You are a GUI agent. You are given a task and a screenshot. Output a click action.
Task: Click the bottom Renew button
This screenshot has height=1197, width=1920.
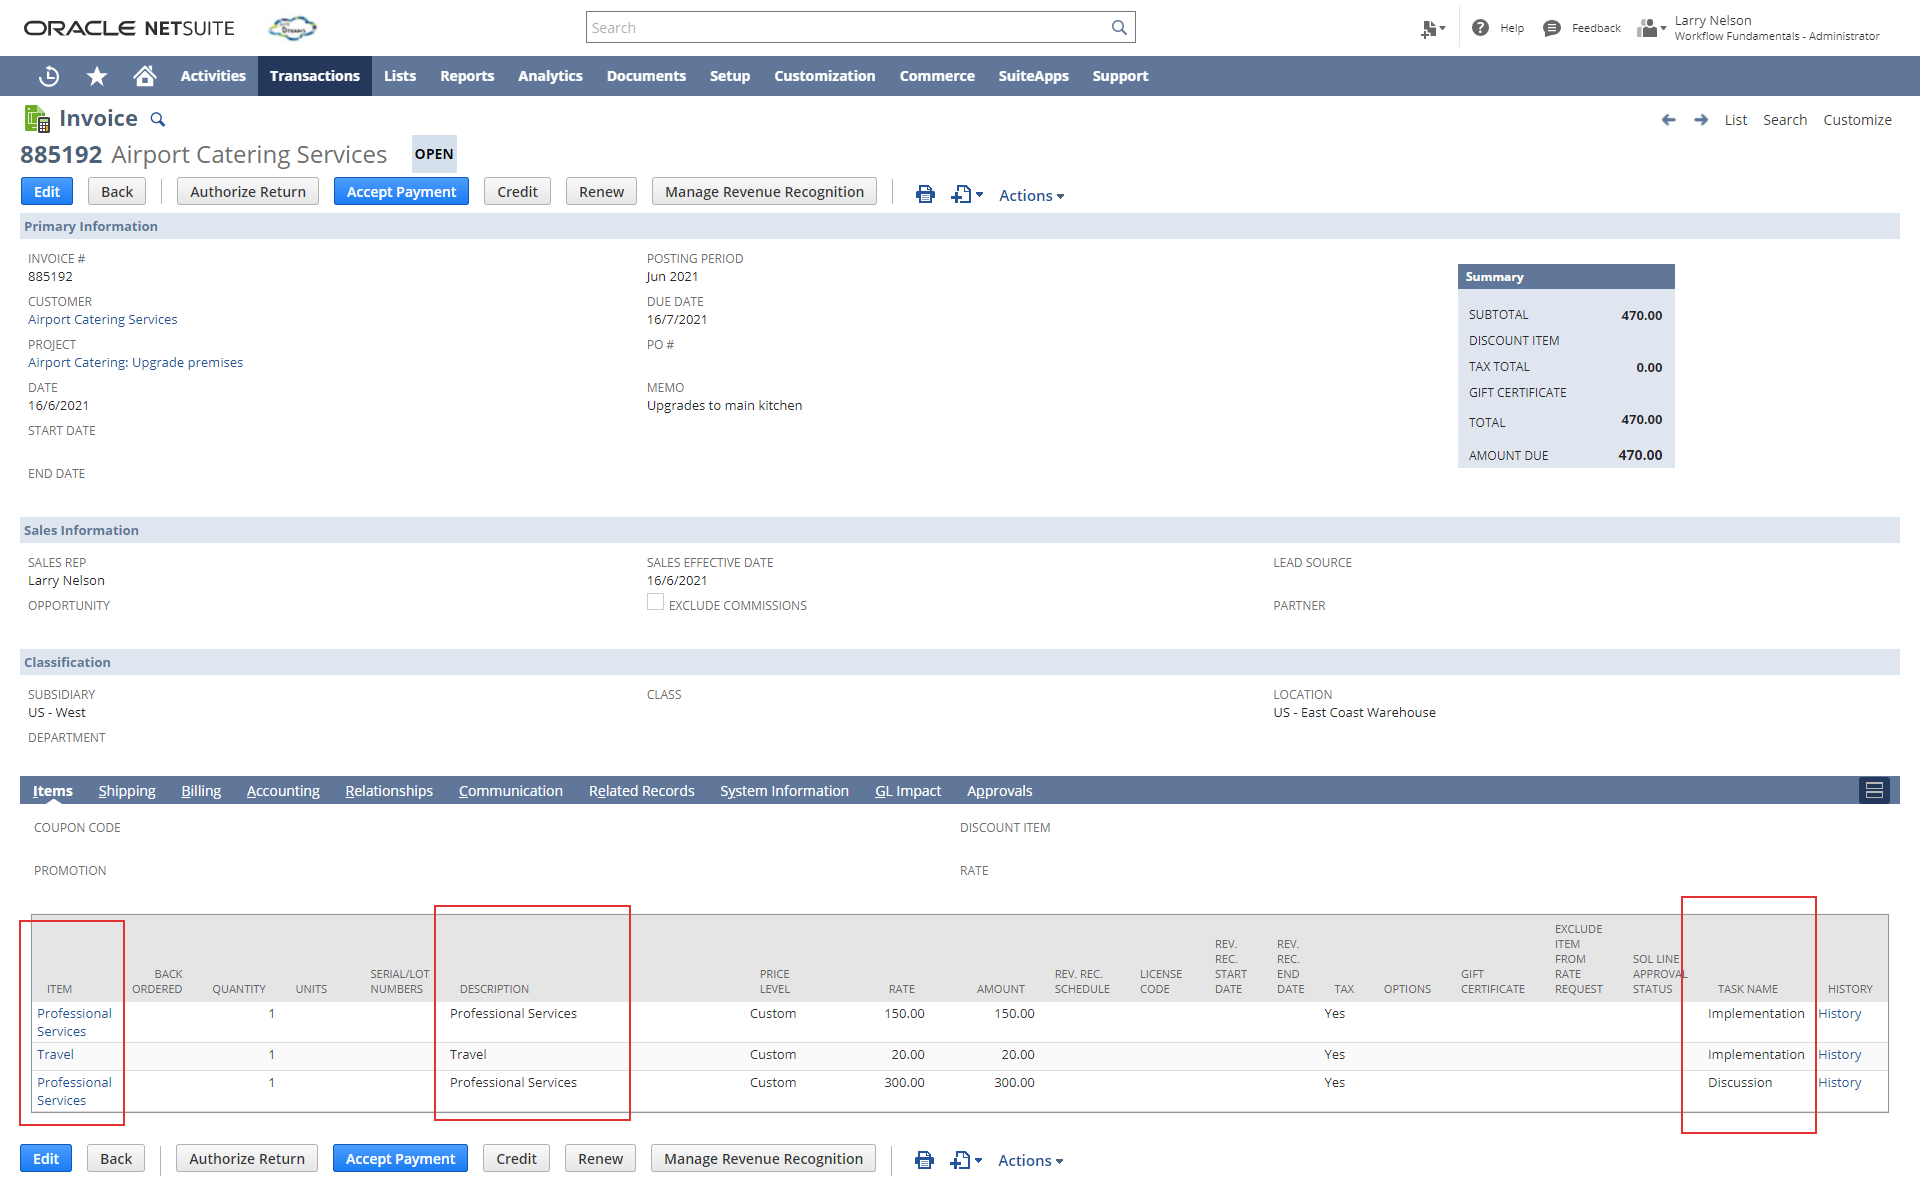600,1158
